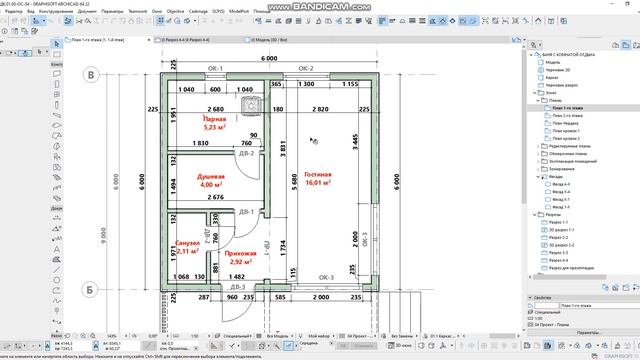Image resolution: width=640 pixels, height=360 pixels.
Task: Expand the Редактируемые планы folder
Action: [538, 146]
